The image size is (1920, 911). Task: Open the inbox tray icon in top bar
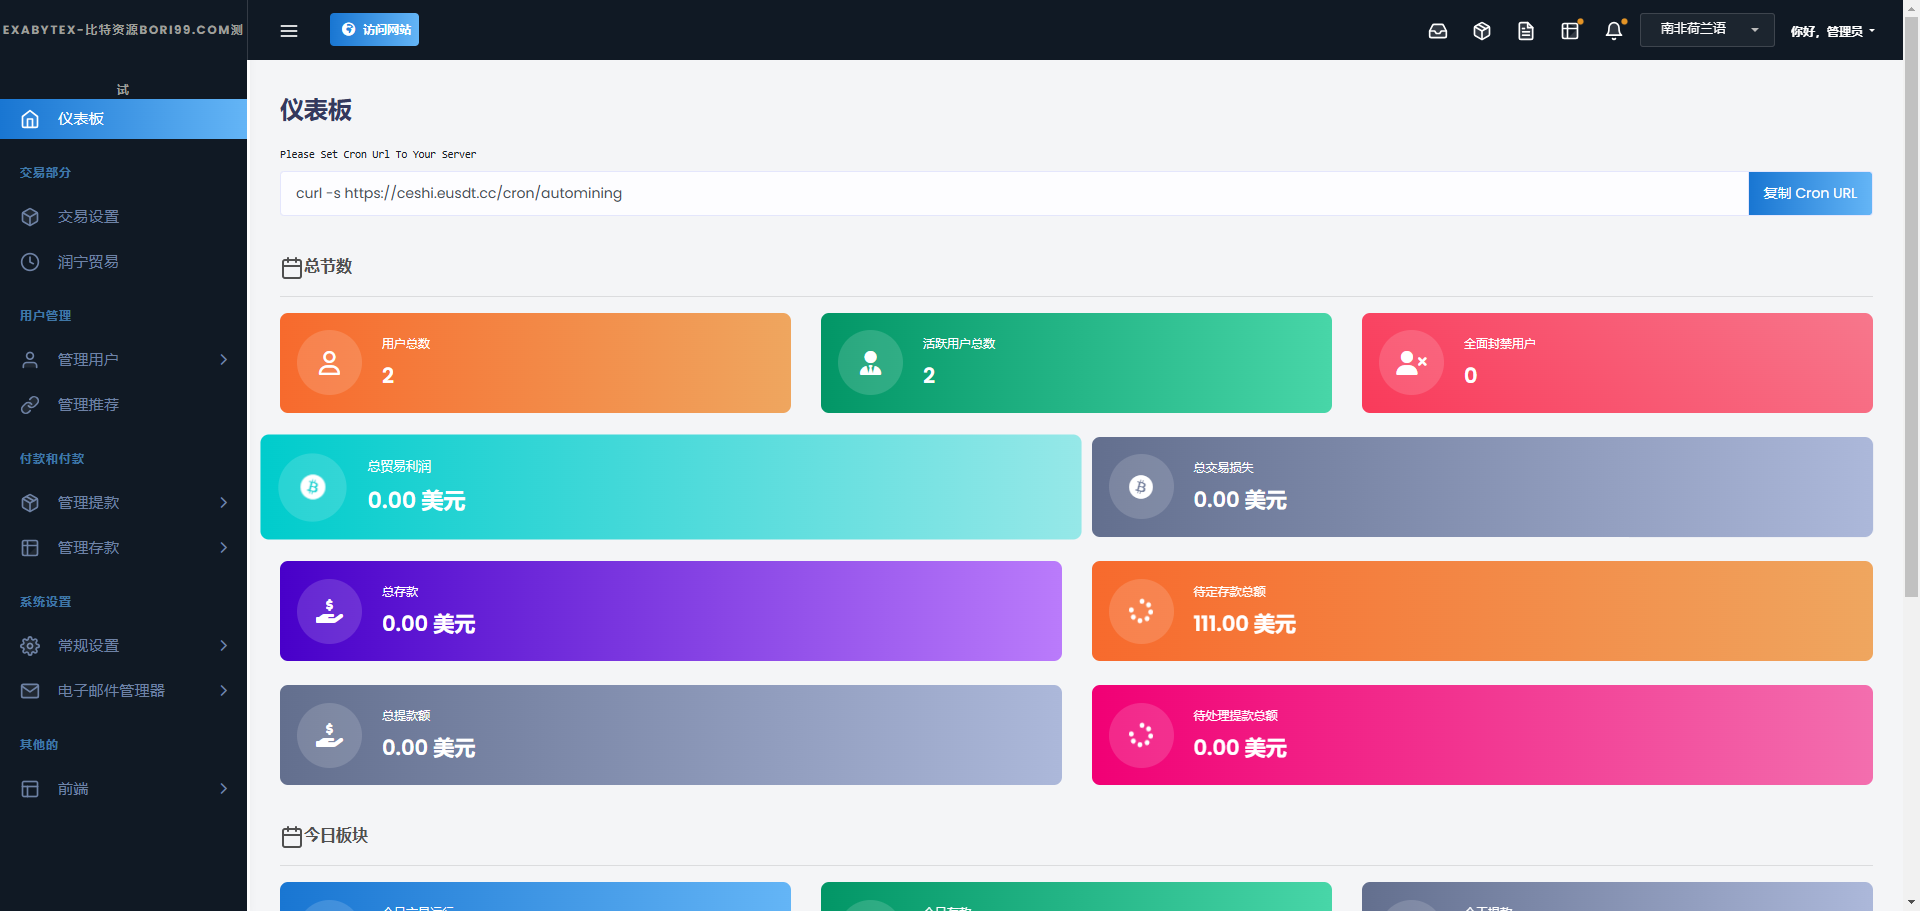coord(1438,31)
